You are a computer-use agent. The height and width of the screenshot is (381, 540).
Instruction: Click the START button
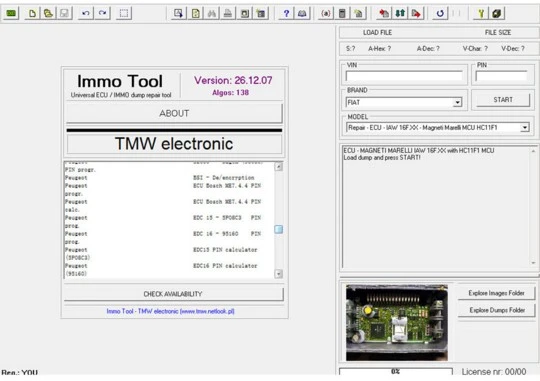coord(503,100)
